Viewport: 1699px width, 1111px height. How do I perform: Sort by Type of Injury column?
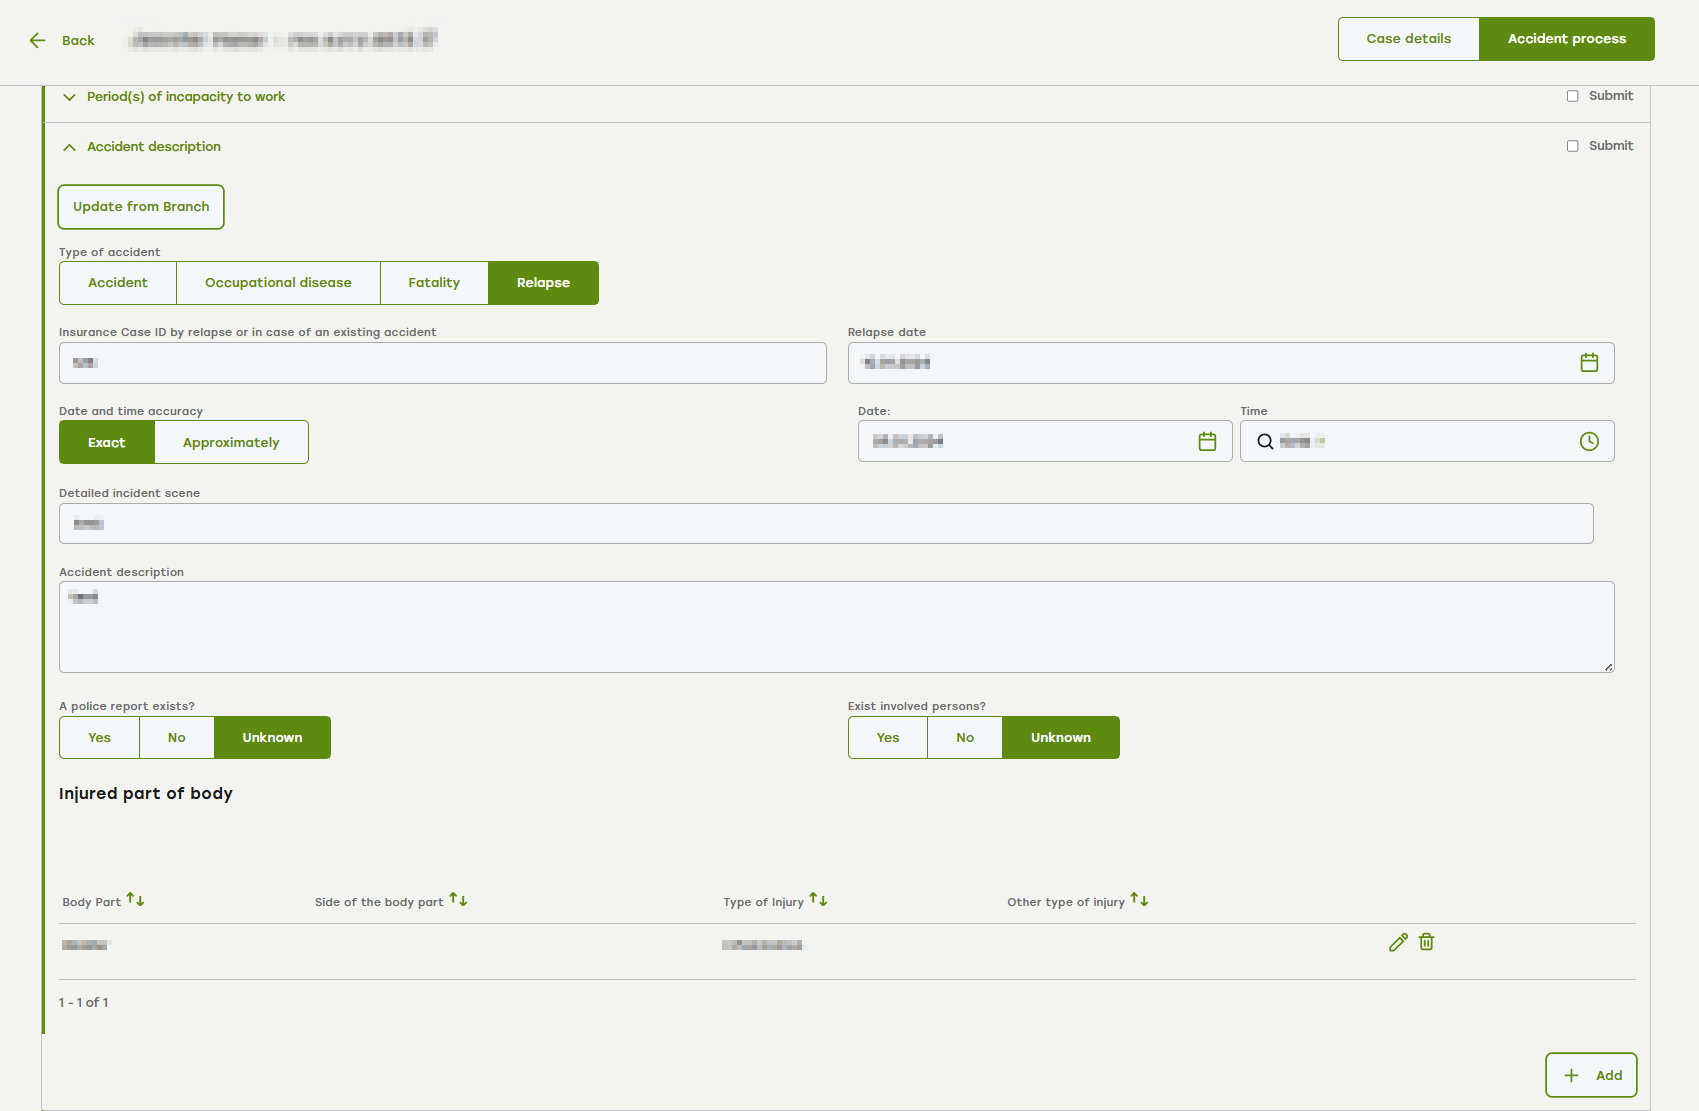tap(818, 900)
